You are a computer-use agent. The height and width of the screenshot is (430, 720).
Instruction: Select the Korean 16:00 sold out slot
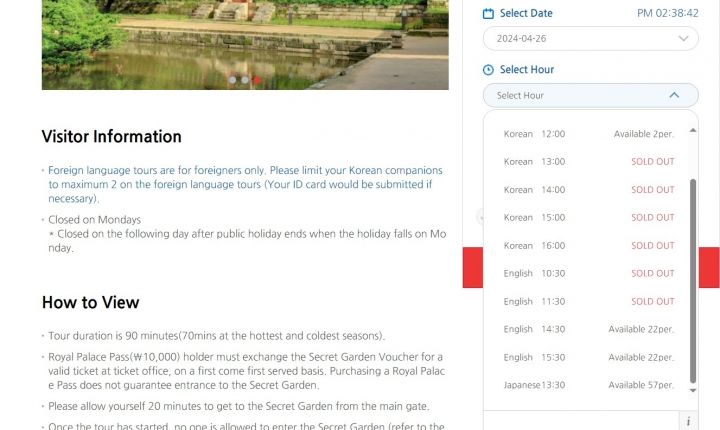pos(589,246)
